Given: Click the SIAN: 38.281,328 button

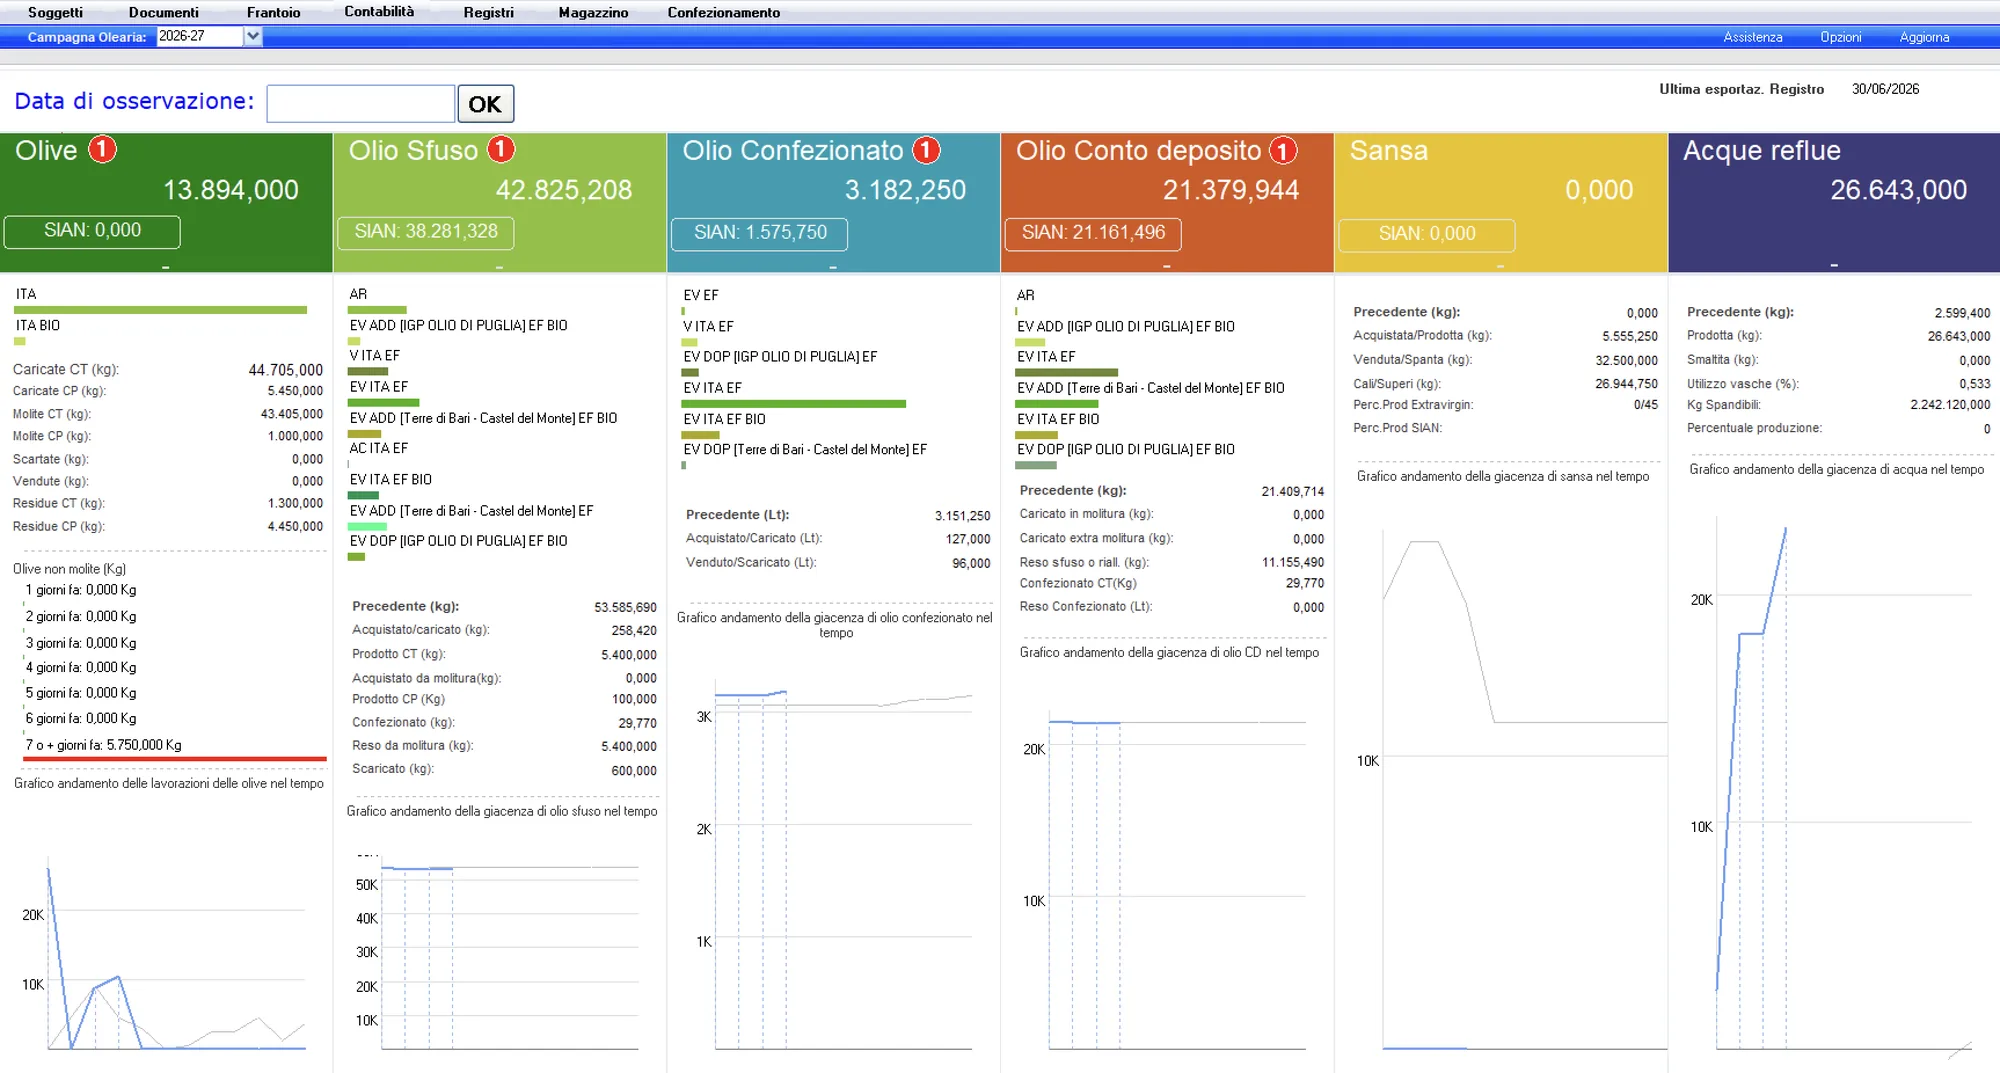Looking at the screenshot, I should tap(426, 232).
